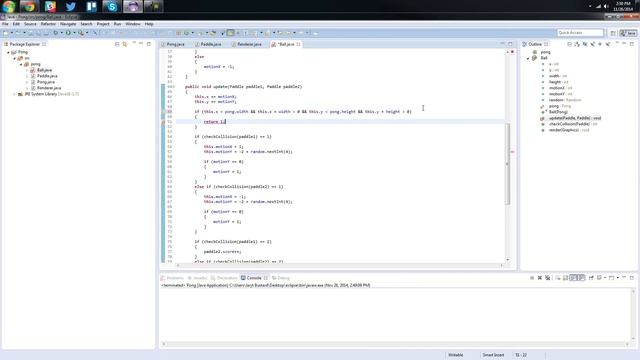Open the Refactor menu
640x360 pixels.
point(48,24)
